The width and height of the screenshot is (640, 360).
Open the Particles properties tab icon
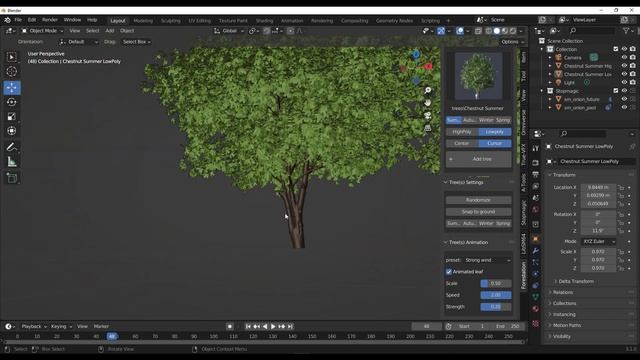tap(536, 262)
